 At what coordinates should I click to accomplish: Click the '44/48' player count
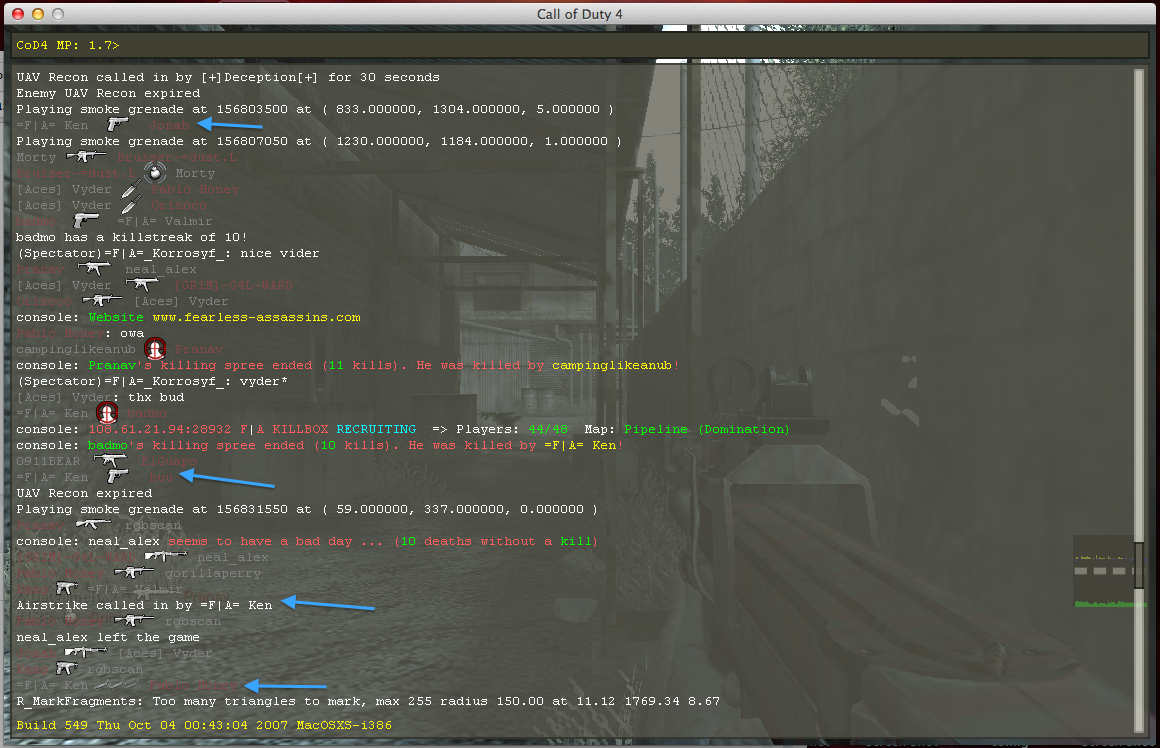548,429
